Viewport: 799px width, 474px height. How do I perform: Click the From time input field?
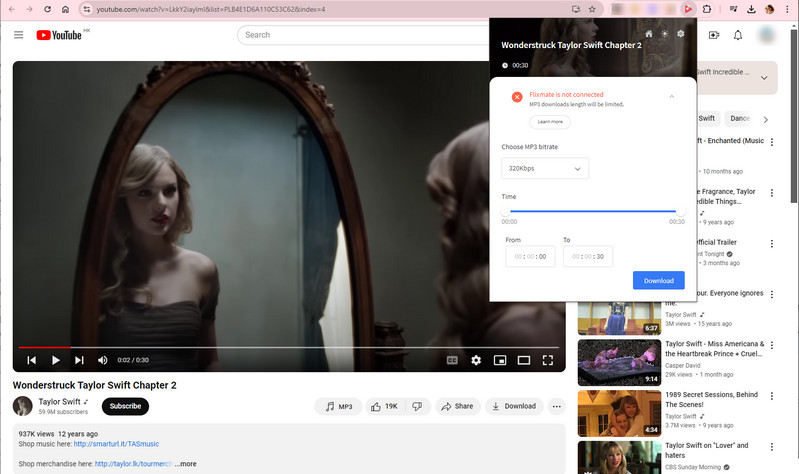530,256
